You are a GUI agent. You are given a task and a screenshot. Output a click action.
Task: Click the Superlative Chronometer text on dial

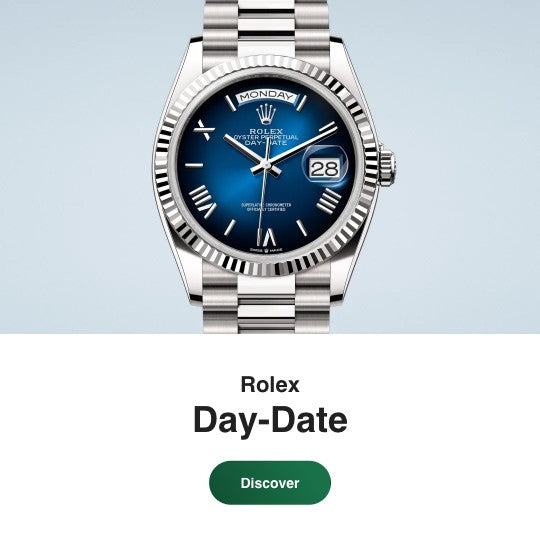[x=266, y=207]
